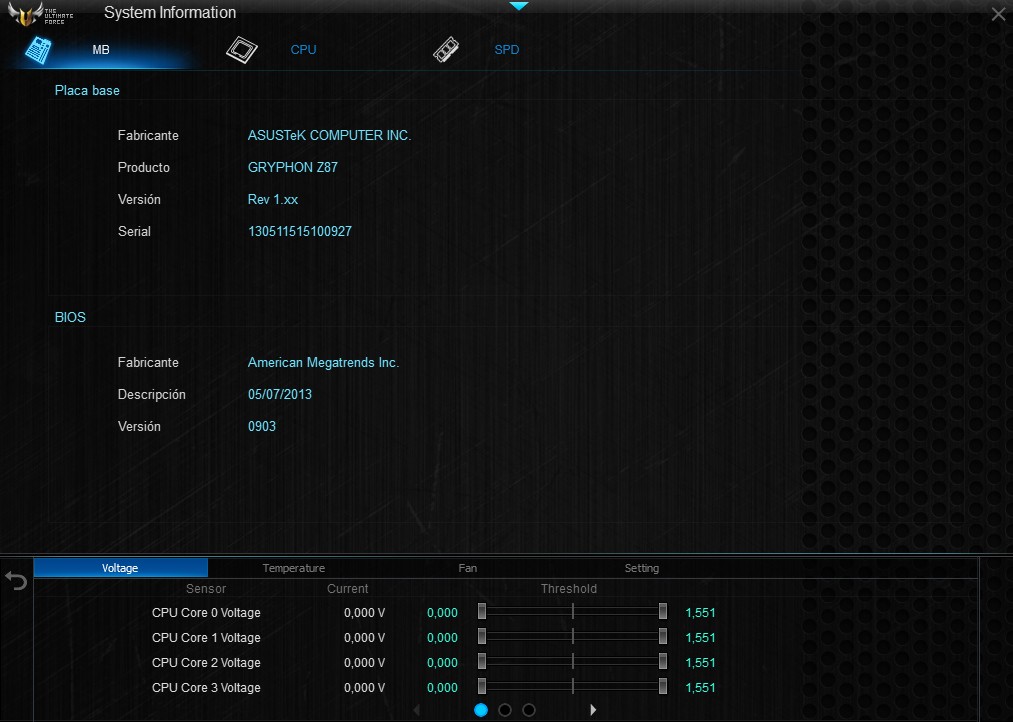Click BIOS version 0903
Viewport: 1013px width, 722px height.
(262, 426)
